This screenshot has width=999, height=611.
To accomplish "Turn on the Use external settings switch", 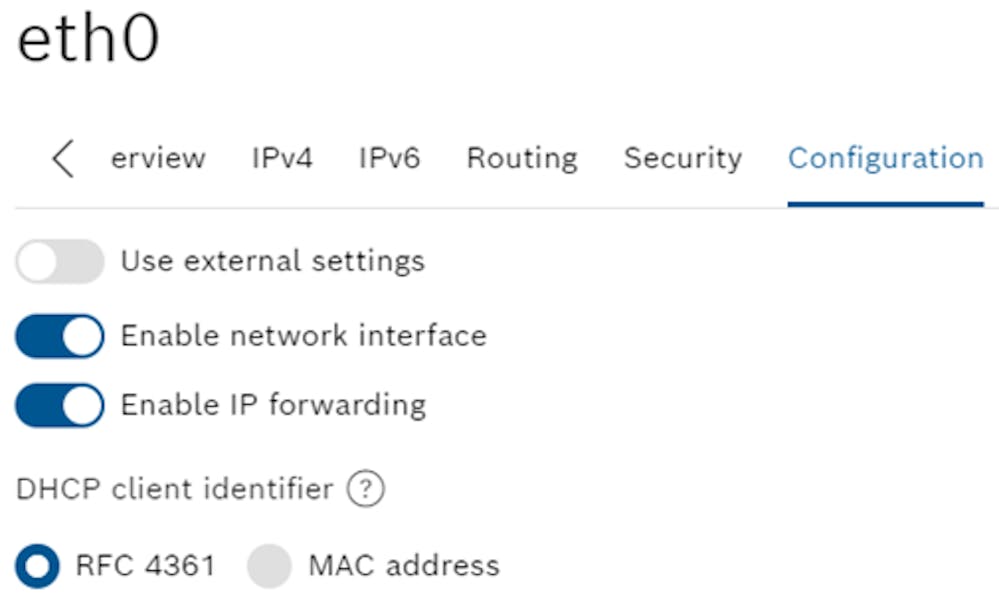I will tap(60, 261).
